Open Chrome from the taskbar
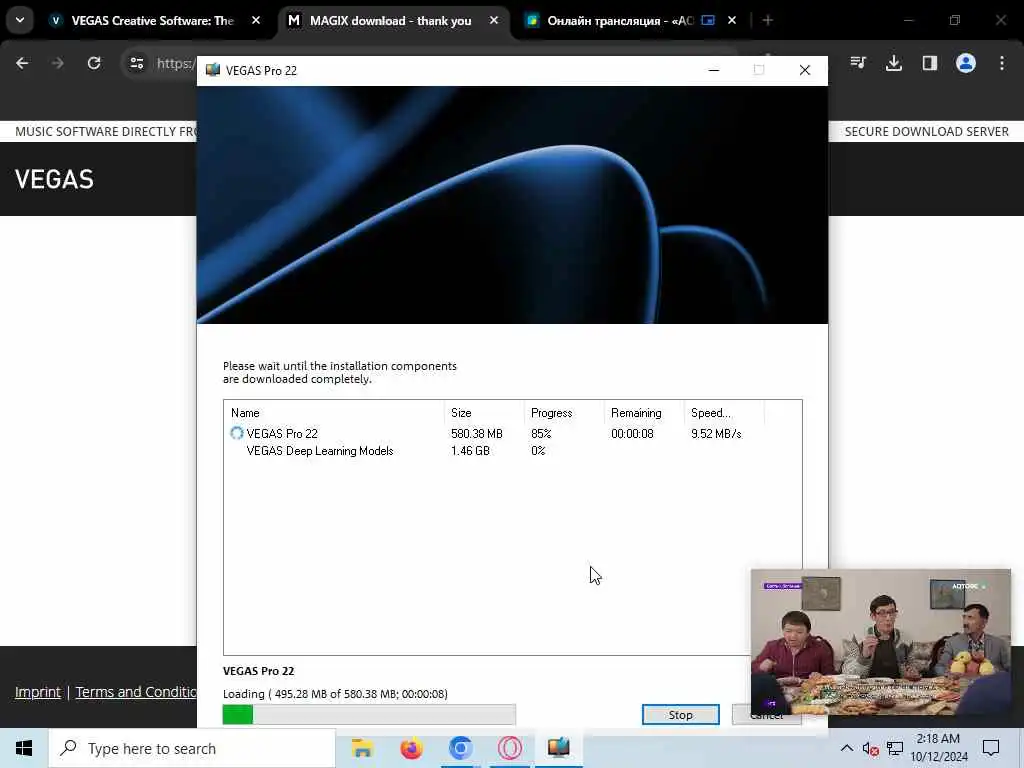The width and height of the screenshot is (1024, 768). tap(460, 748)
